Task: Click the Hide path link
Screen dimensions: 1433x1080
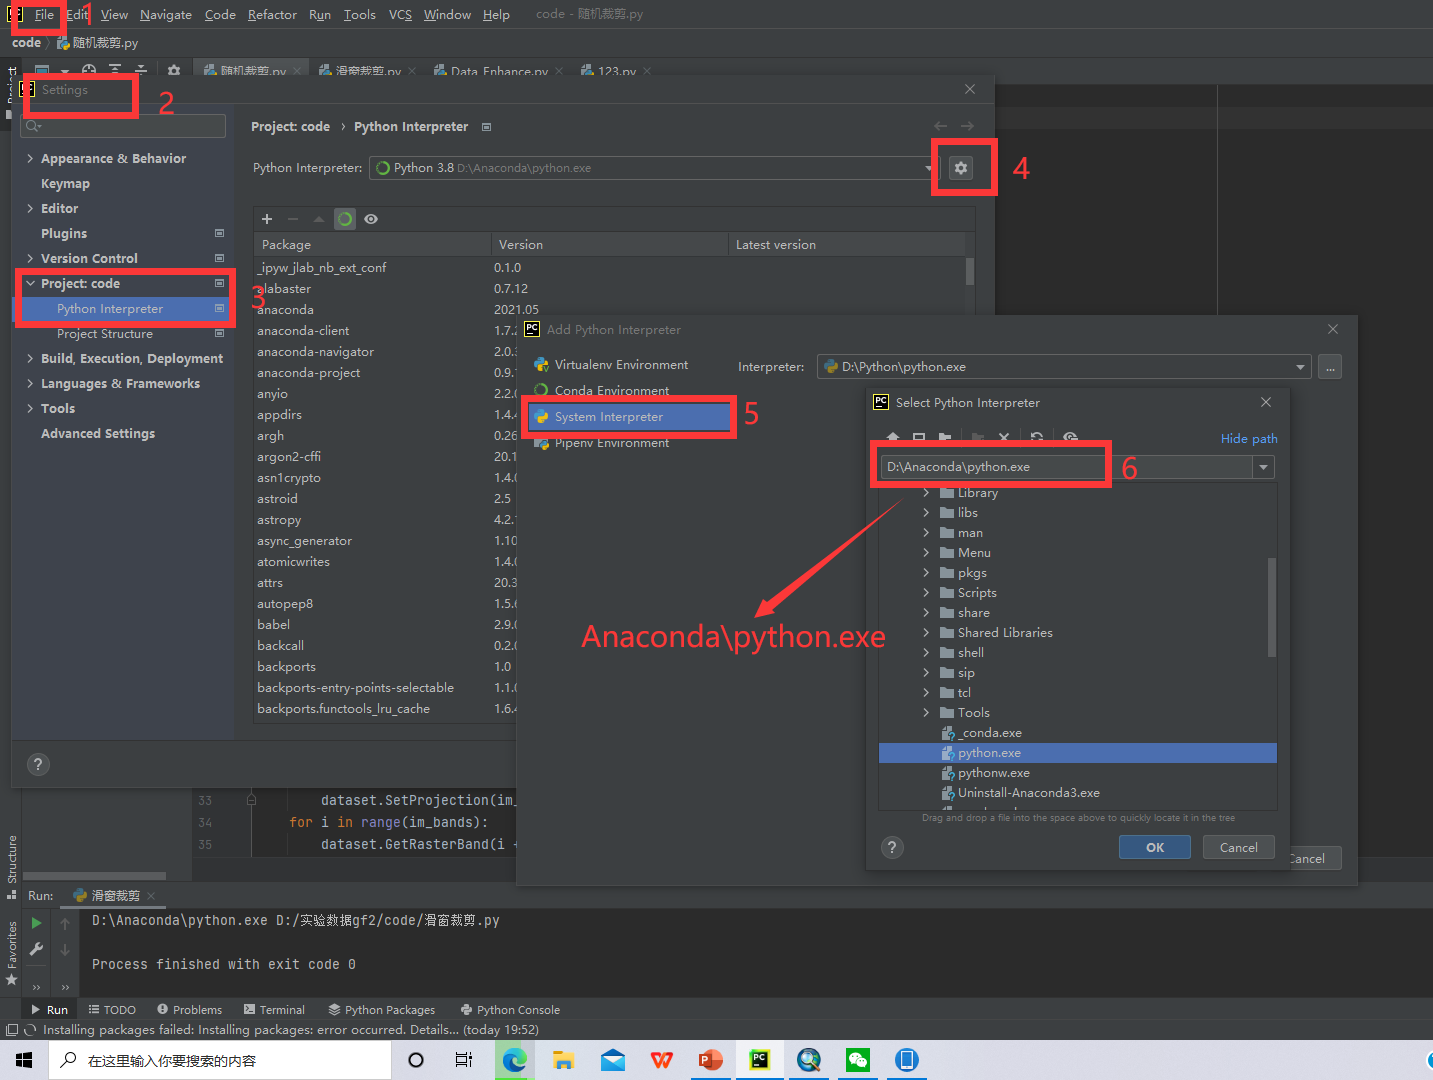Action: [1248, 438]
